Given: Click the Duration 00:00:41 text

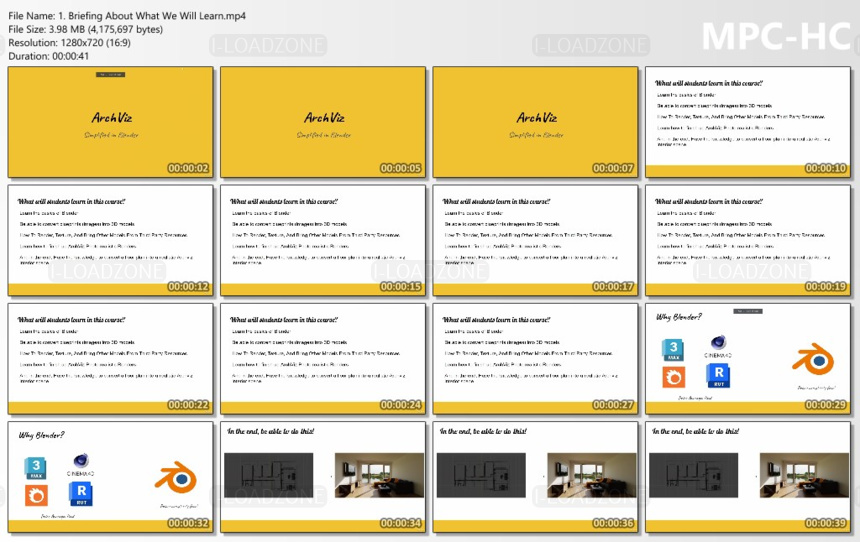Looking at the screenshot, I should pyautogui.click(x=48, y=56).
